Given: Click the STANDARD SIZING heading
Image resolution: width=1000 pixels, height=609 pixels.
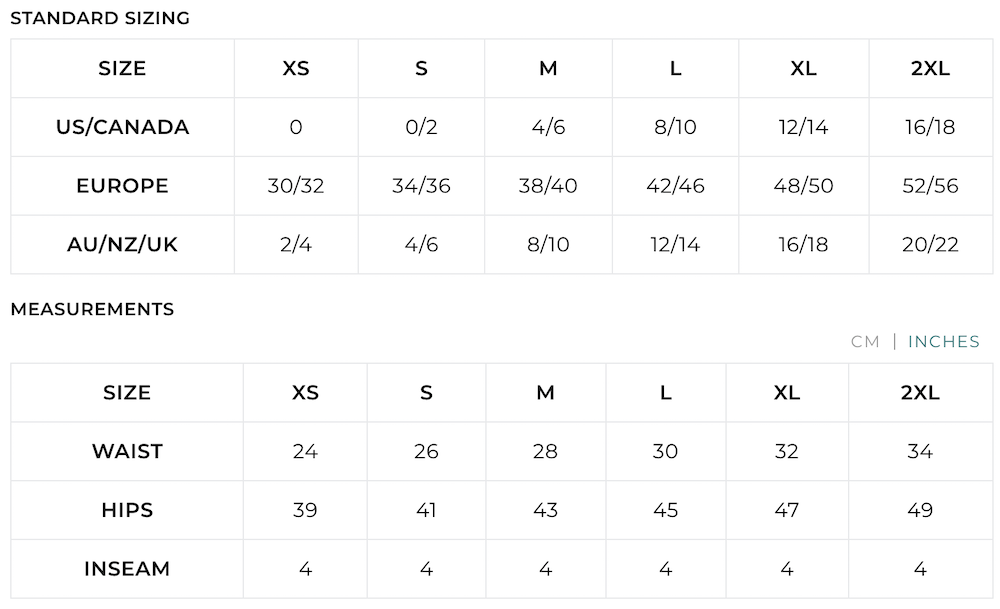Looking at the screenshot, I should coord(99,18).
